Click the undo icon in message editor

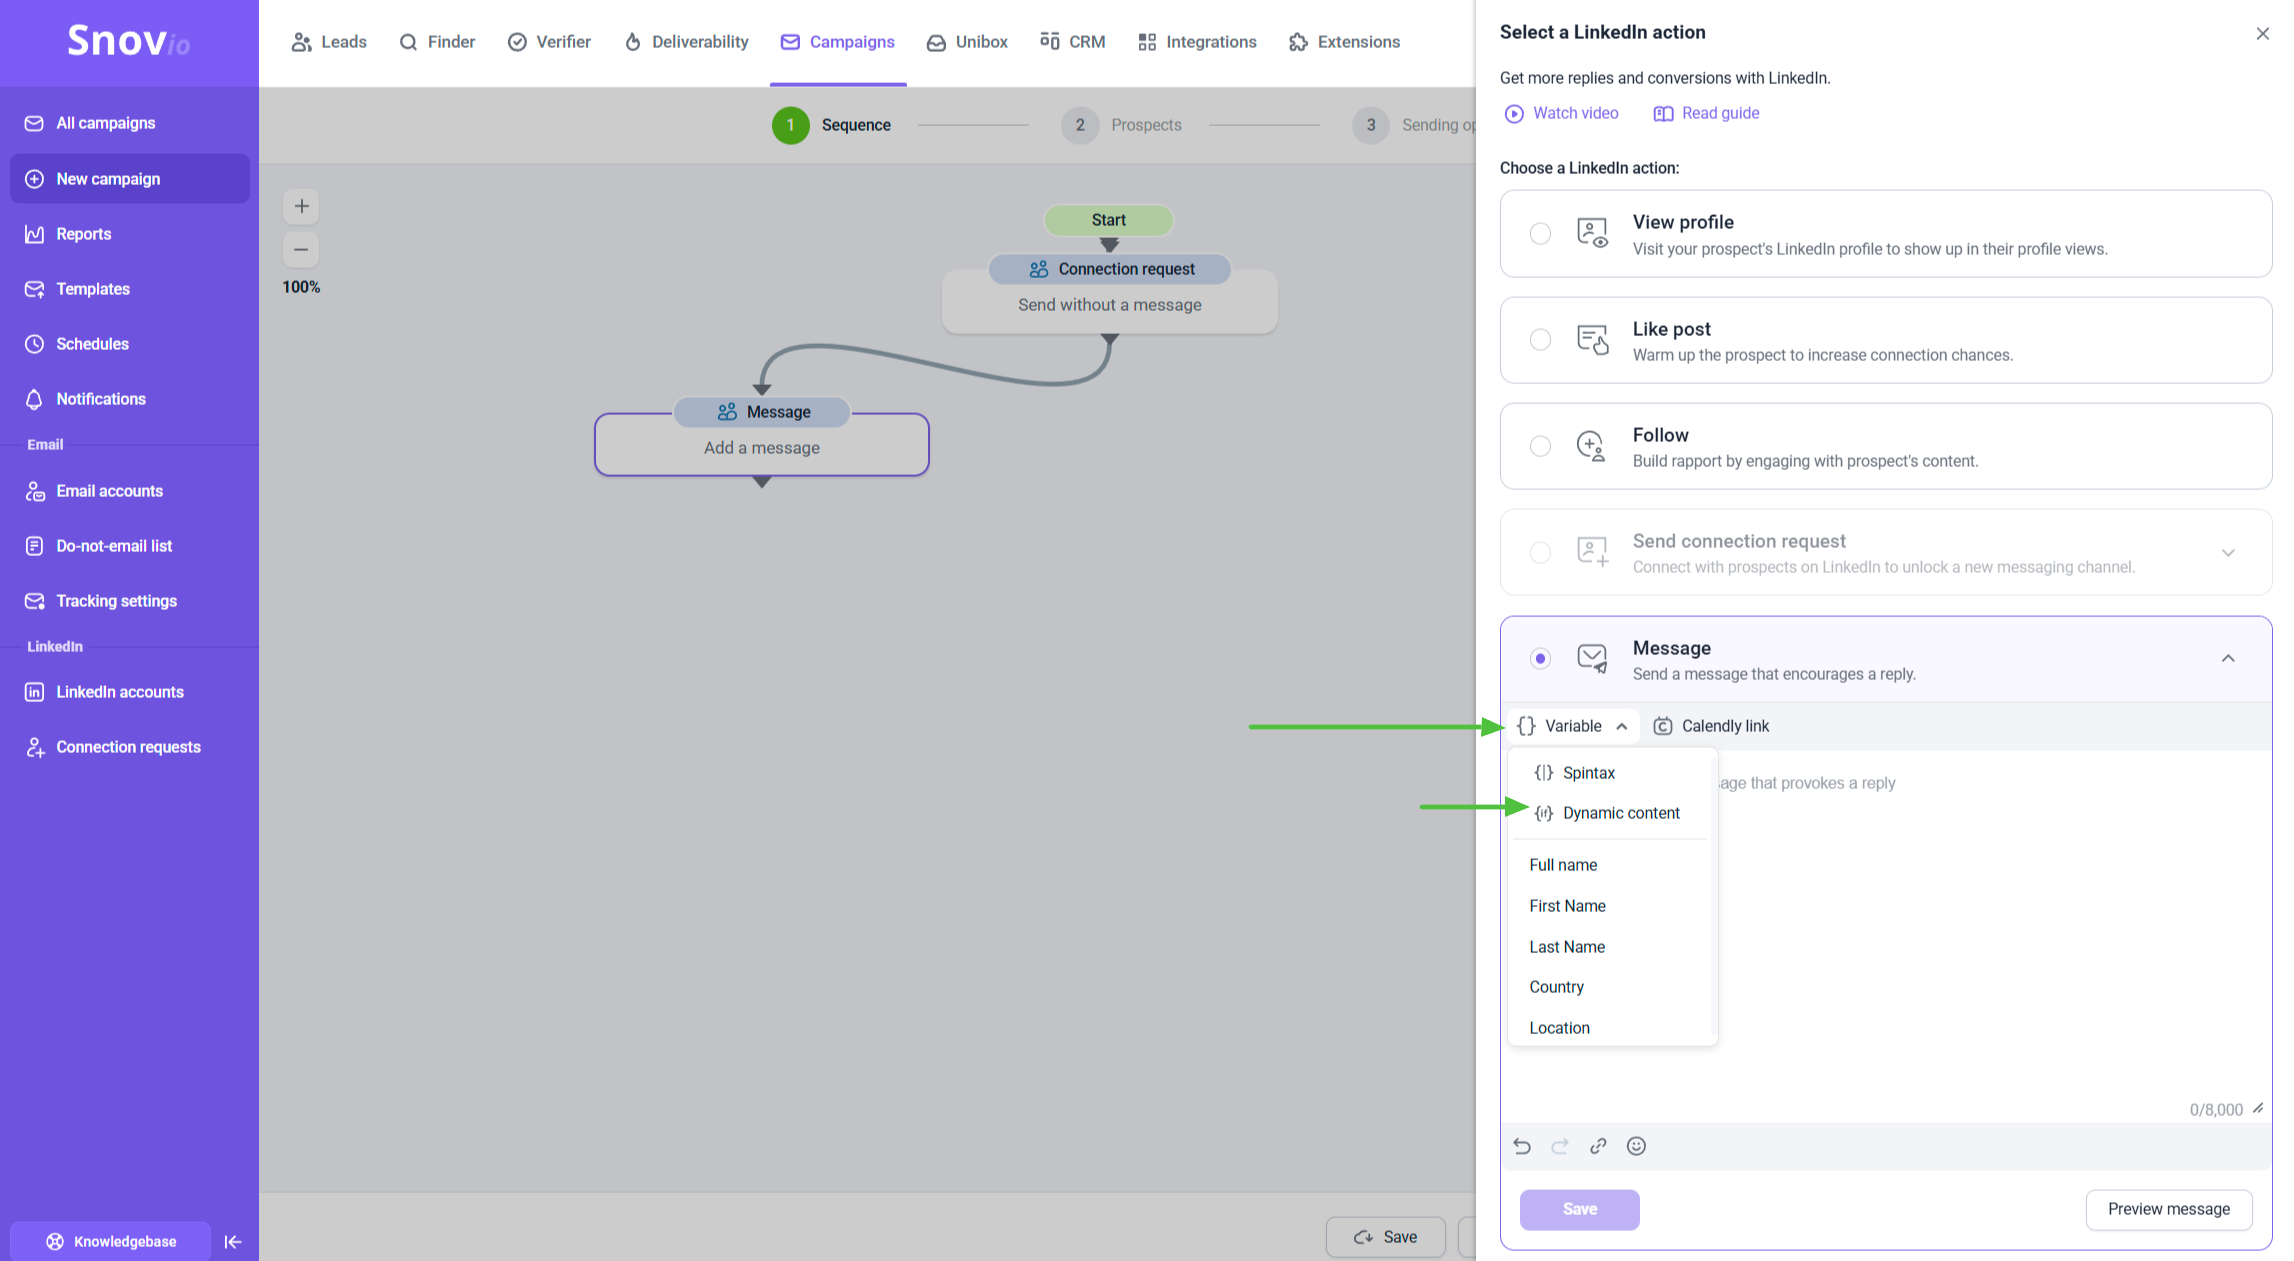click(1522, 1146)
